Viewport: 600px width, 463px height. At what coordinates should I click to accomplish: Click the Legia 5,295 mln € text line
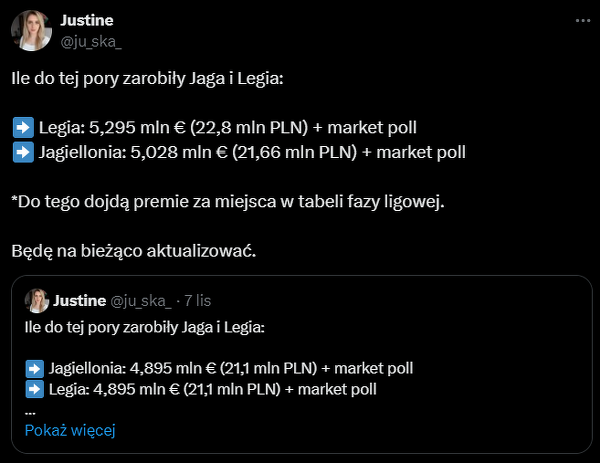tap(228, 127)
